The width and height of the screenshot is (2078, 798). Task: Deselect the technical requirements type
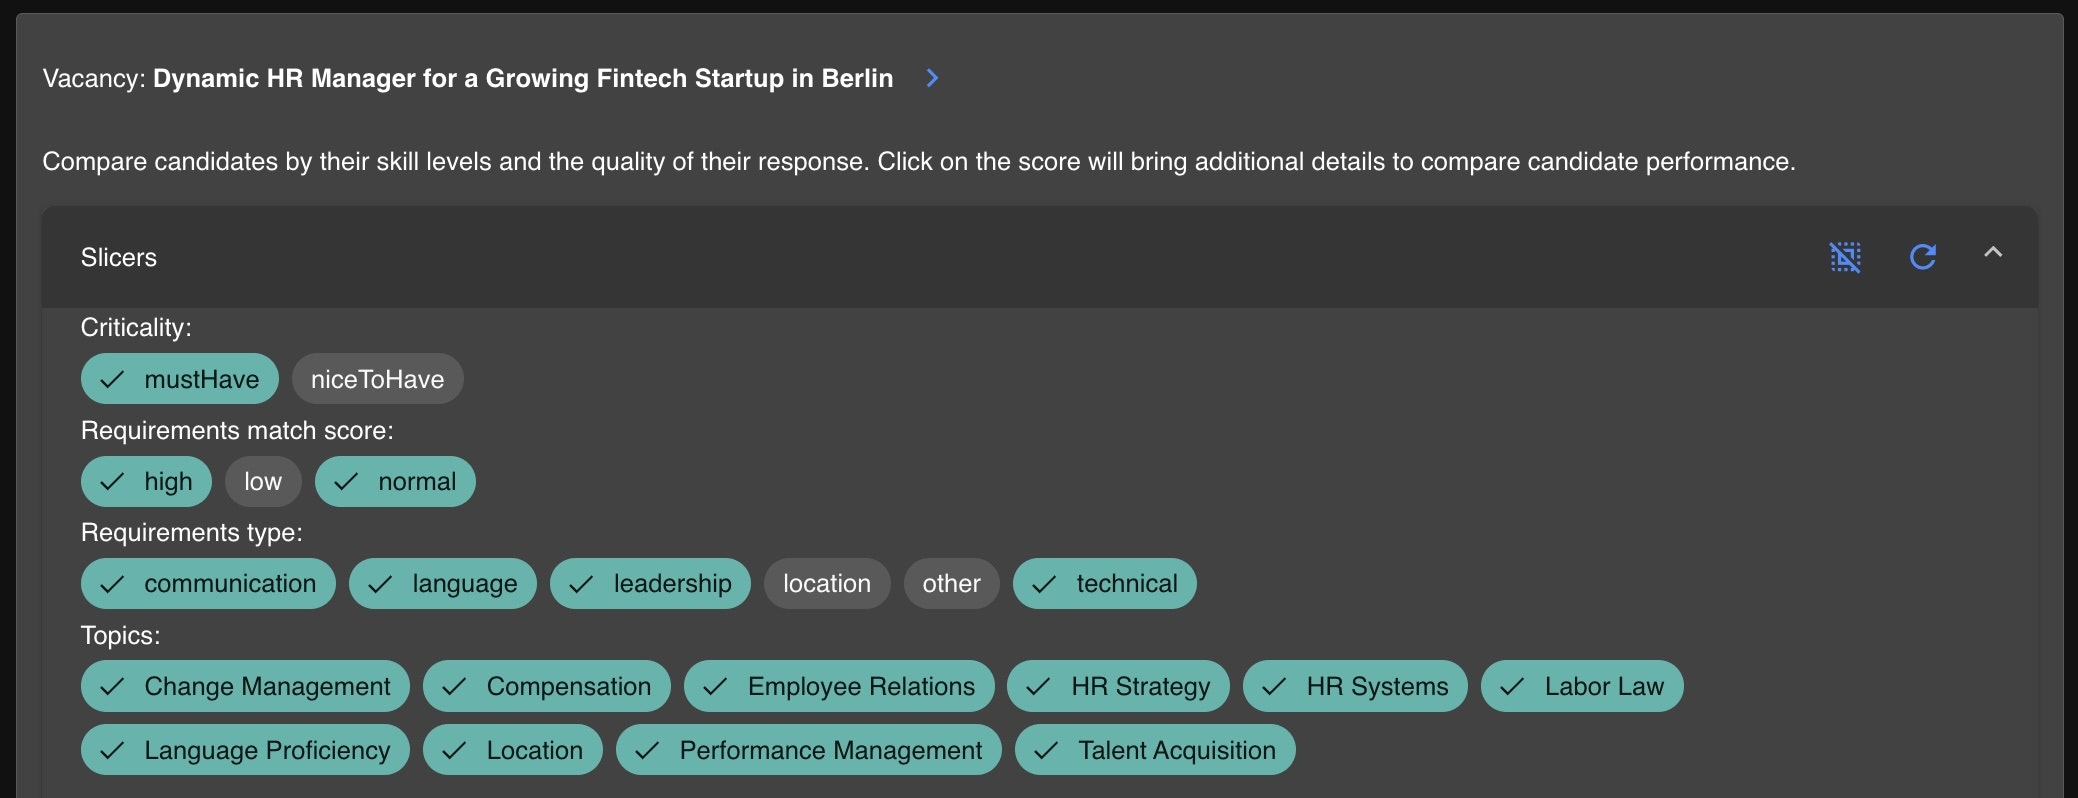[x=1104, y=584]
